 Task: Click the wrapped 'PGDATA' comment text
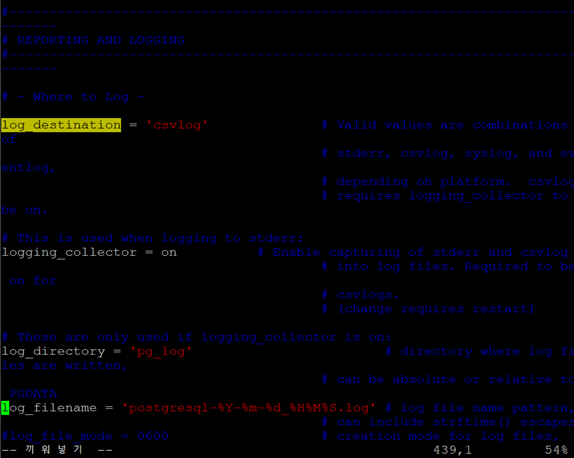tap(33, 394)
